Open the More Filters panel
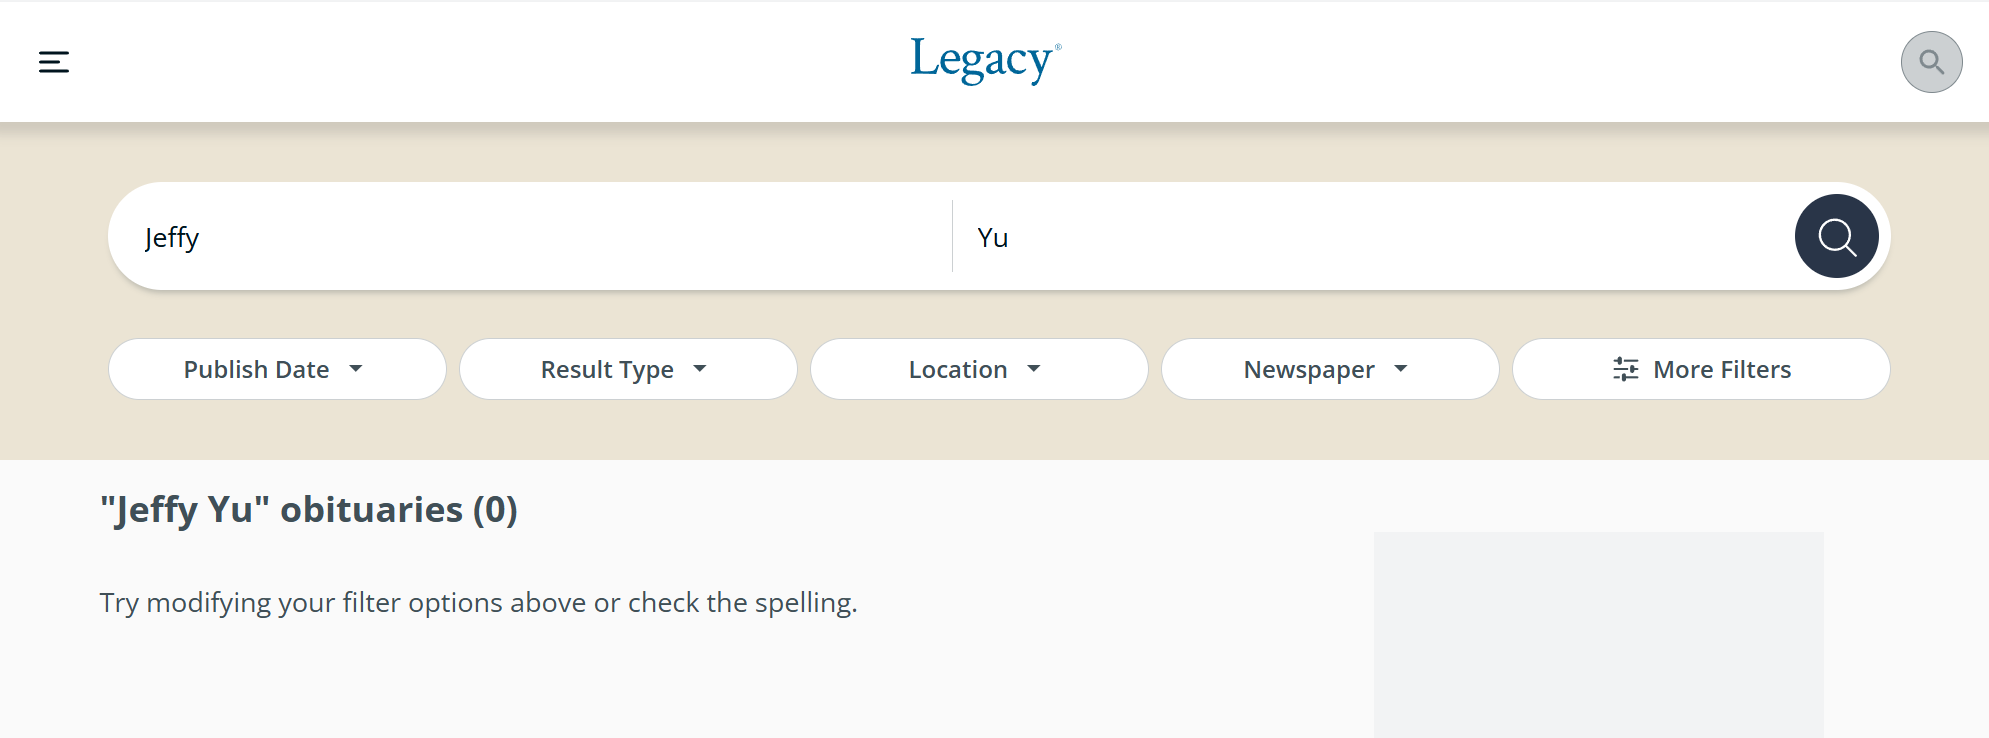 pyautogui.click(x=1721, y=370)
